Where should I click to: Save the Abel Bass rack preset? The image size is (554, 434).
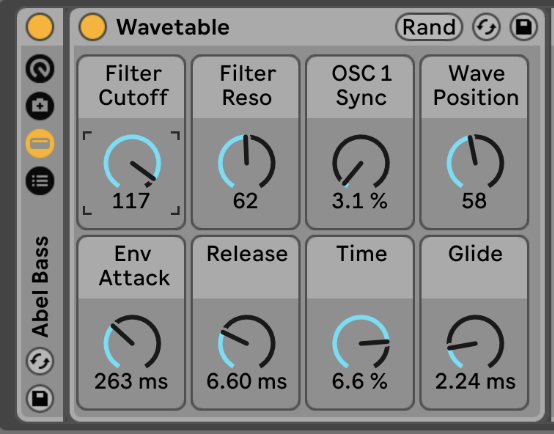pyautogui.click(x=40, y=398)
